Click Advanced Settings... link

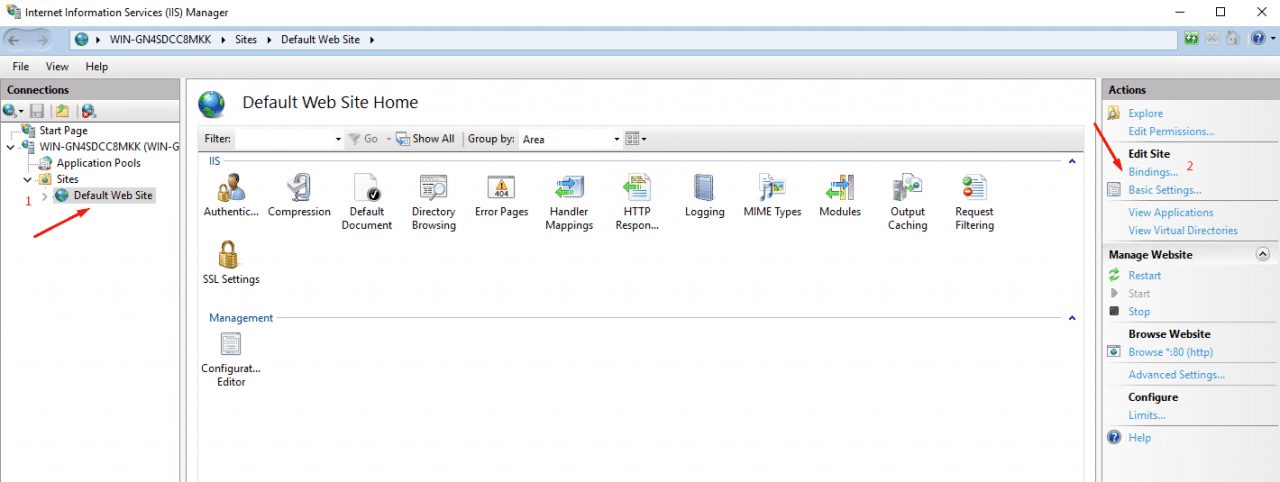pos(1177,375)
